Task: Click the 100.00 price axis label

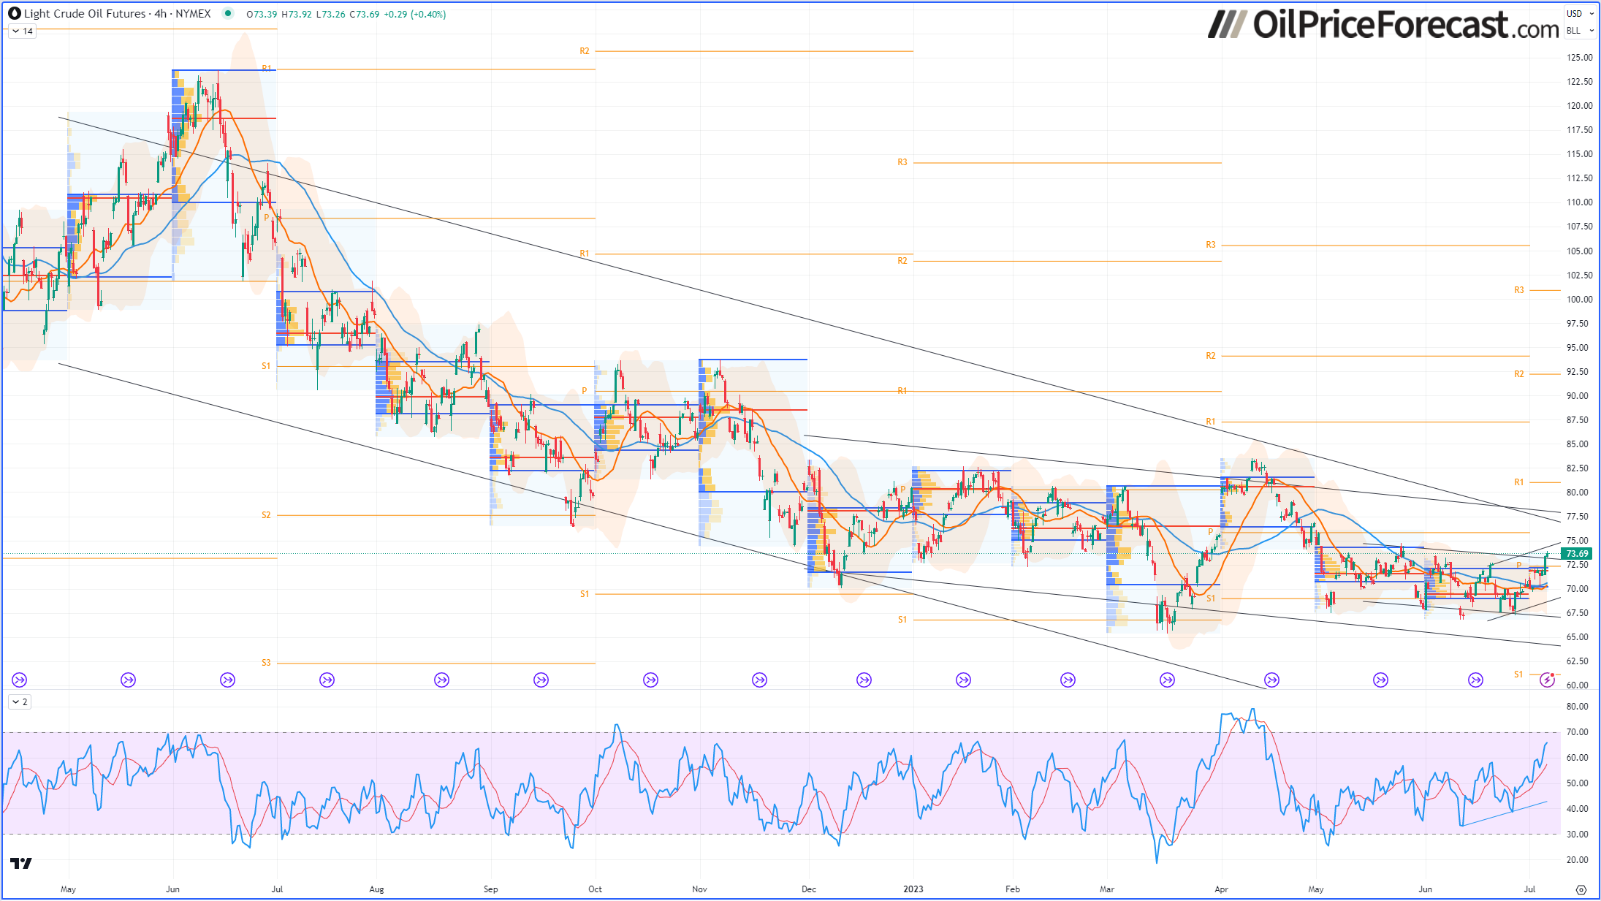Action: (x=1579, y=299)
